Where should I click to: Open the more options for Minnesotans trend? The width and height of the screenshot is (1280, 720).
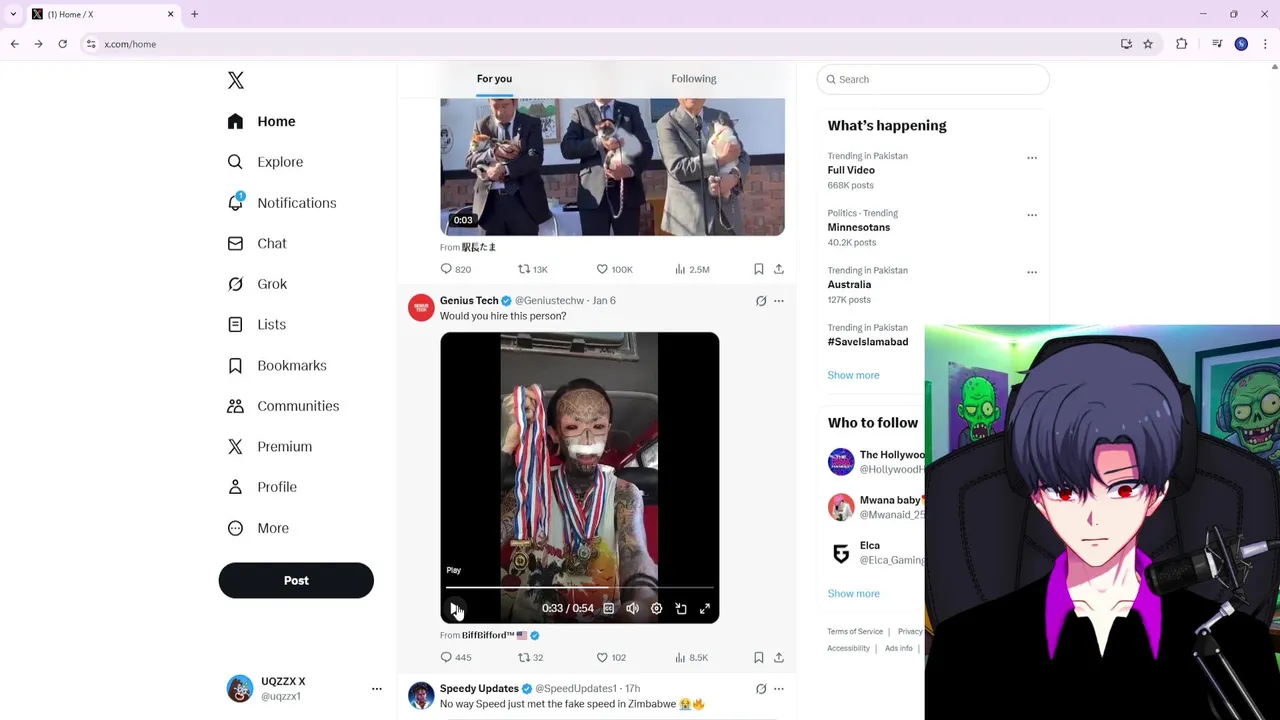pos(1032,215)
